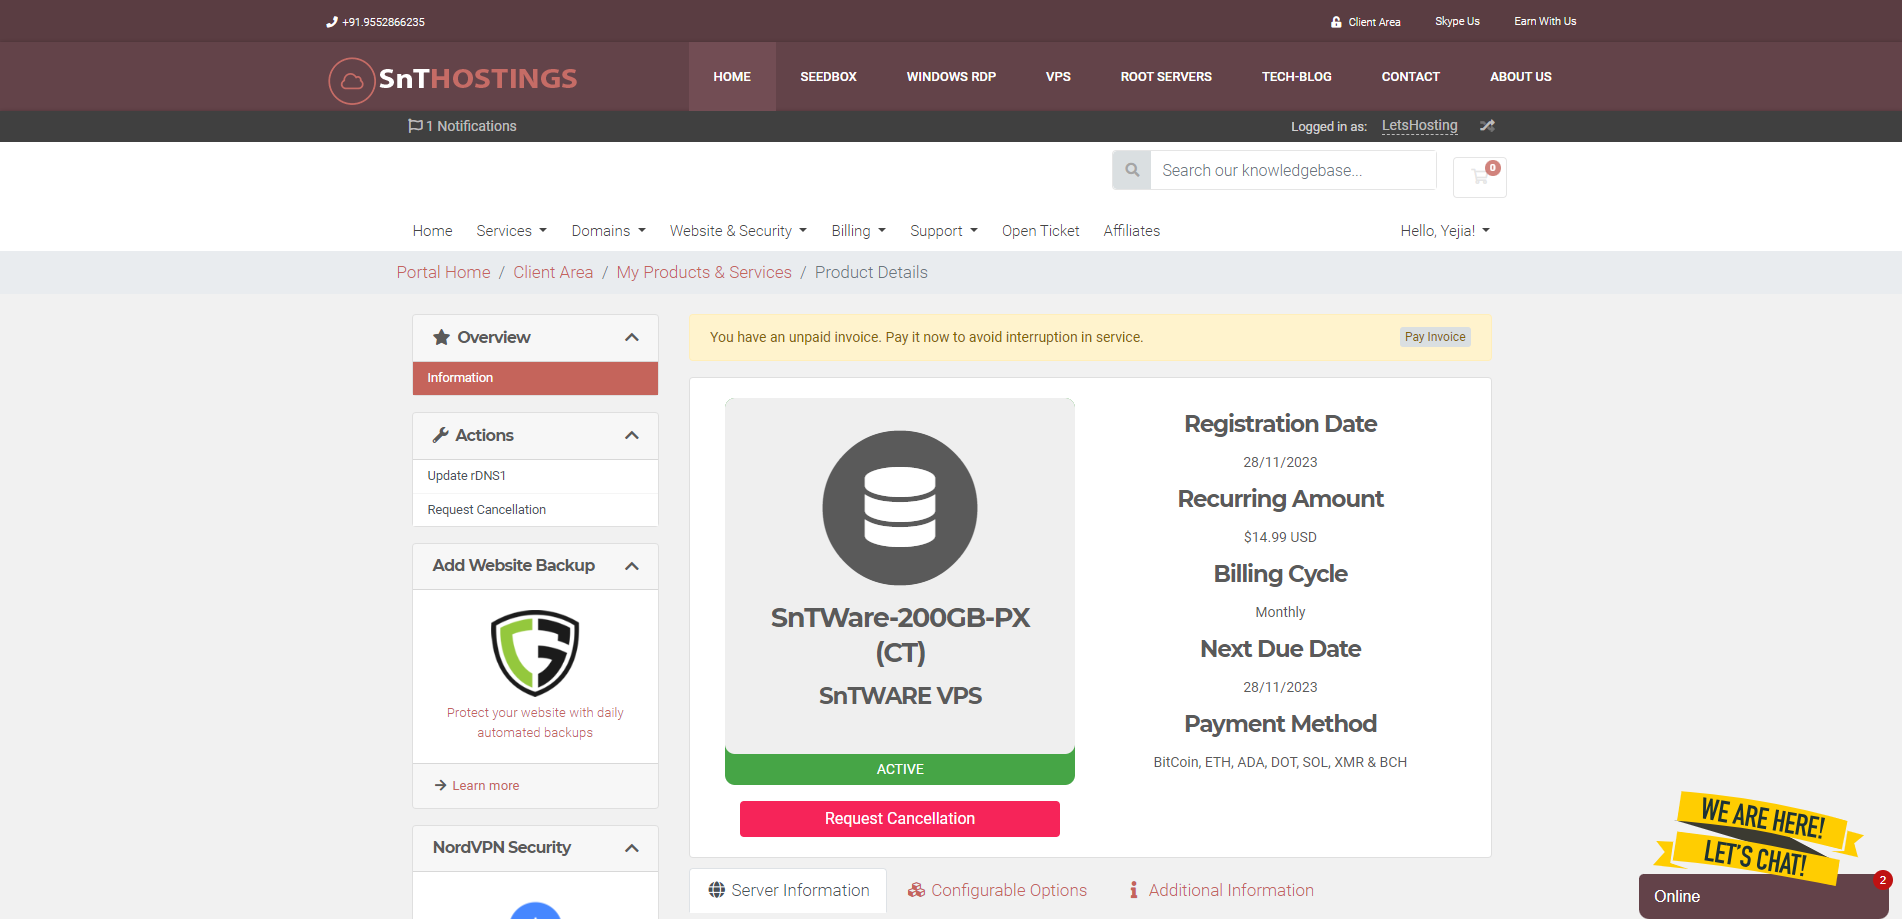
Task: Open TECH-BLOG navigation item
Action: (x=1297, y=77)
